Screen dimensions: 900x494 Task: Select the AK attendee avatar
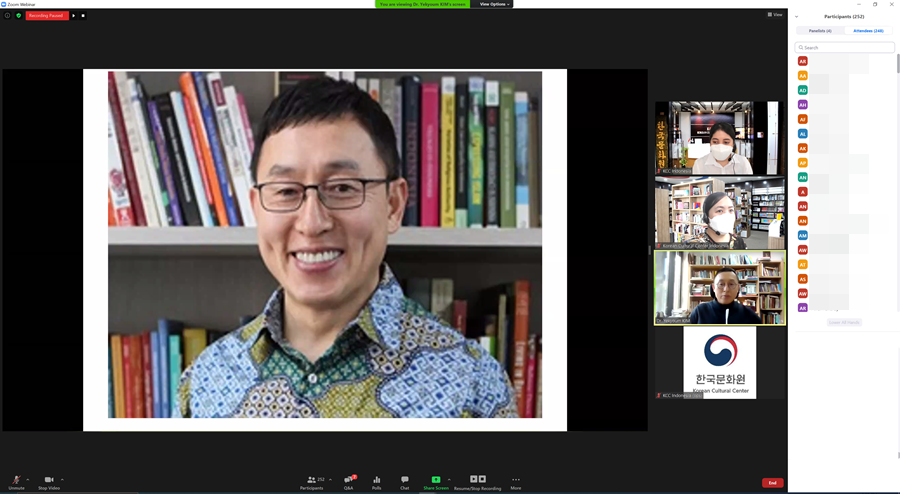click(x=802, y=148)
